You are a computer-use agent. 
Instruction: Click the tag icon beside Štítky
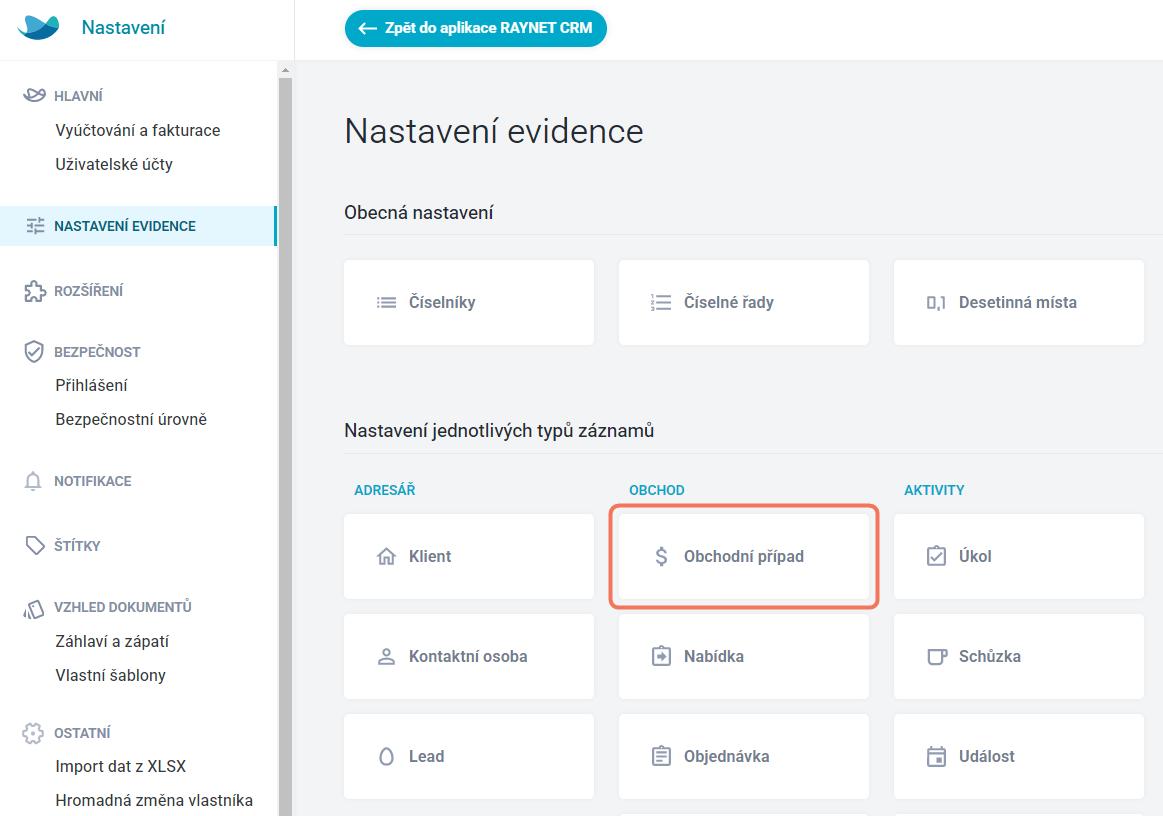coord(35,546)
